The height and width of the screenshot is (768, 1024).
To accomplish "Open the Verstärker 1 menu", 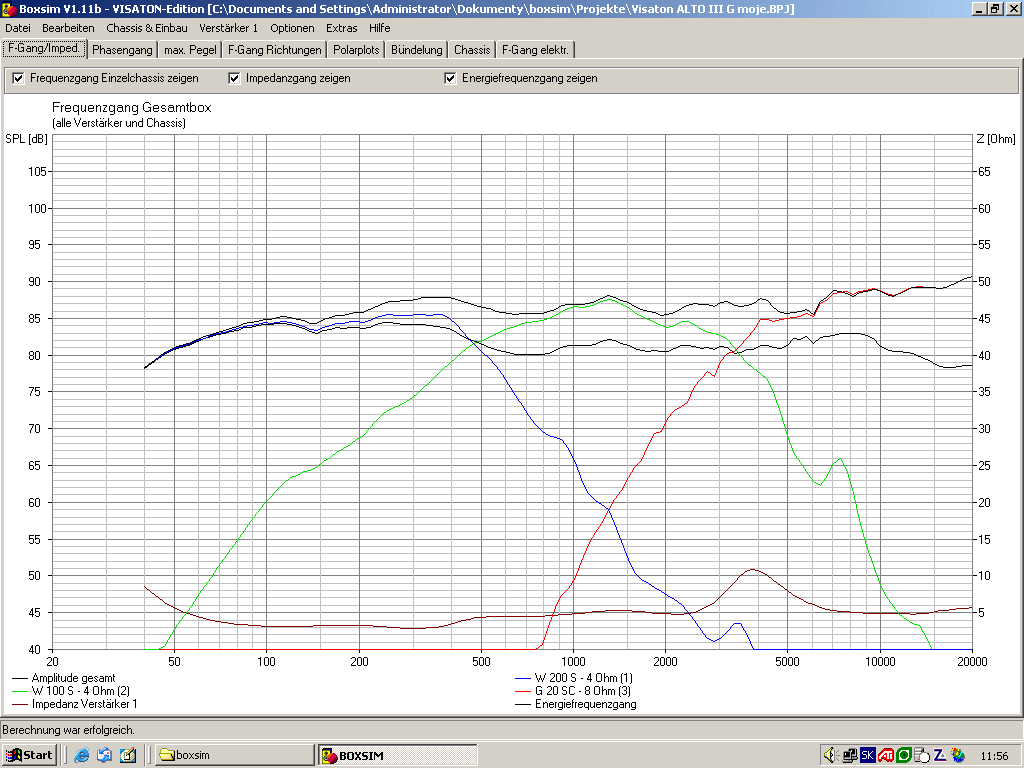I will [229, 28].
